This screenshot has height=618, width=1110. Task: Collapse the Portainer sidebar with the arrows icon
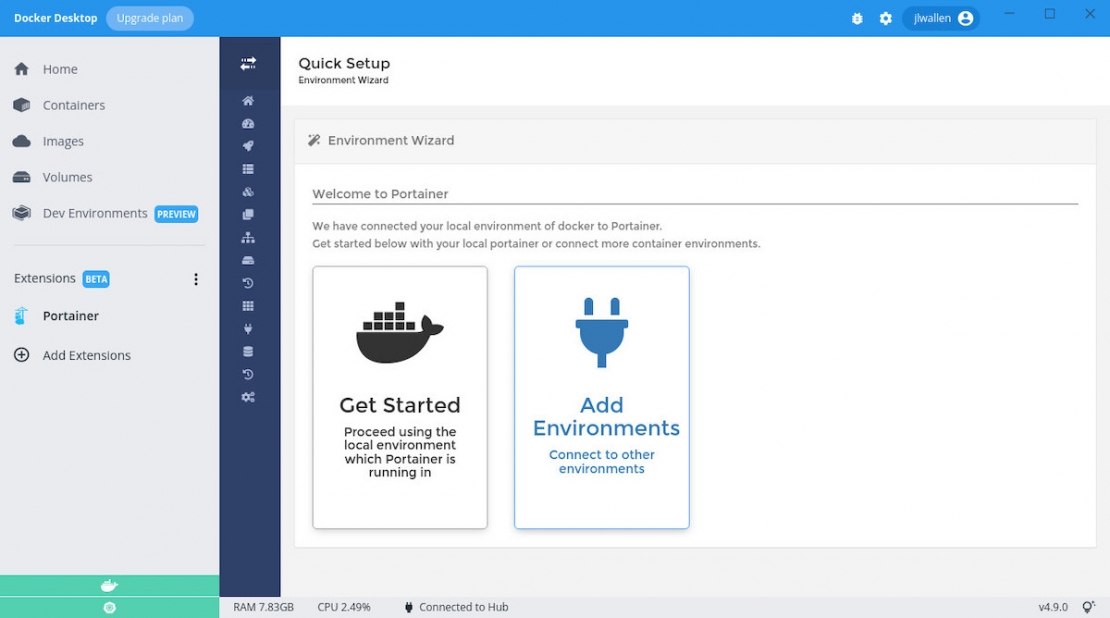tap(248, 63)
